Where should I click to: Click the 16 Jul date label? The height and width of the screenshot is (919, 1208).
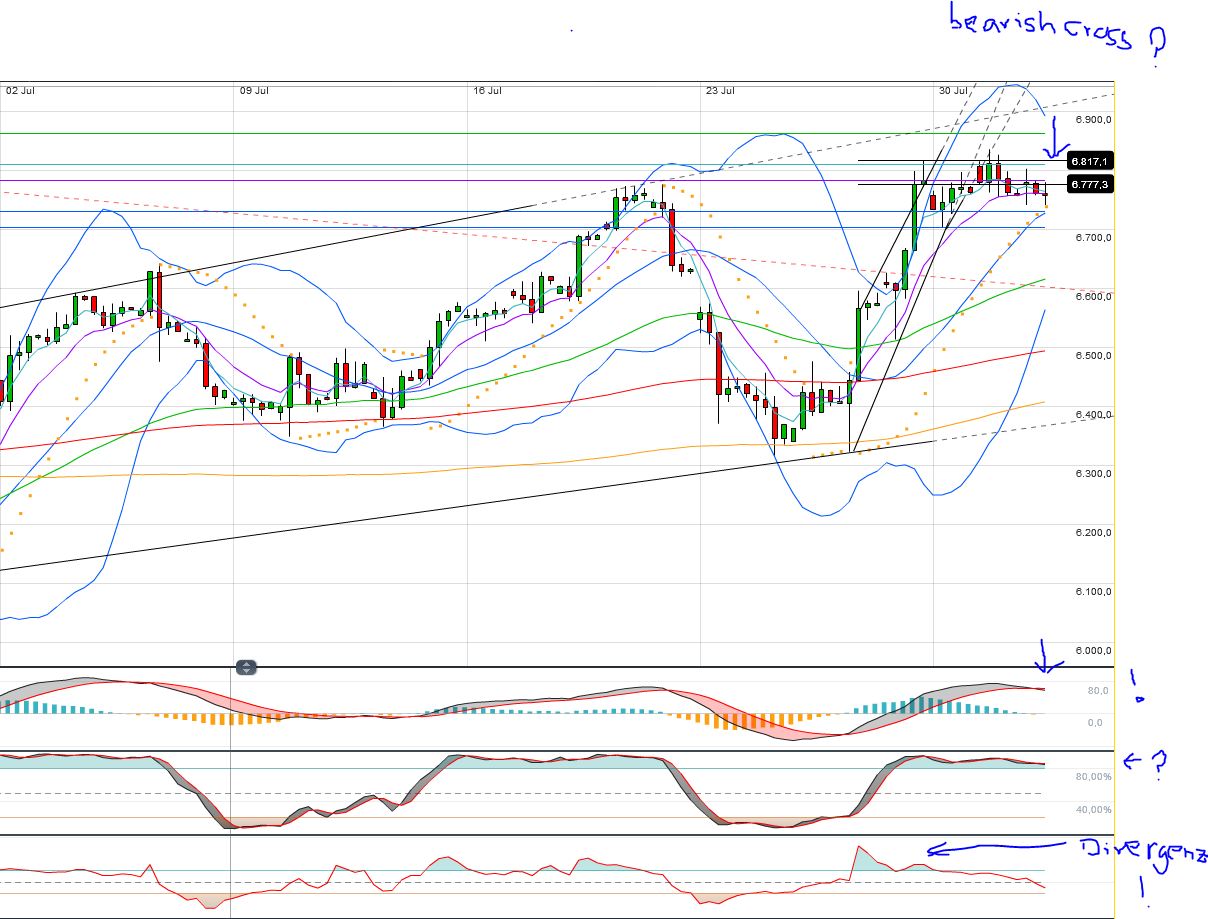tap(487, 91)
